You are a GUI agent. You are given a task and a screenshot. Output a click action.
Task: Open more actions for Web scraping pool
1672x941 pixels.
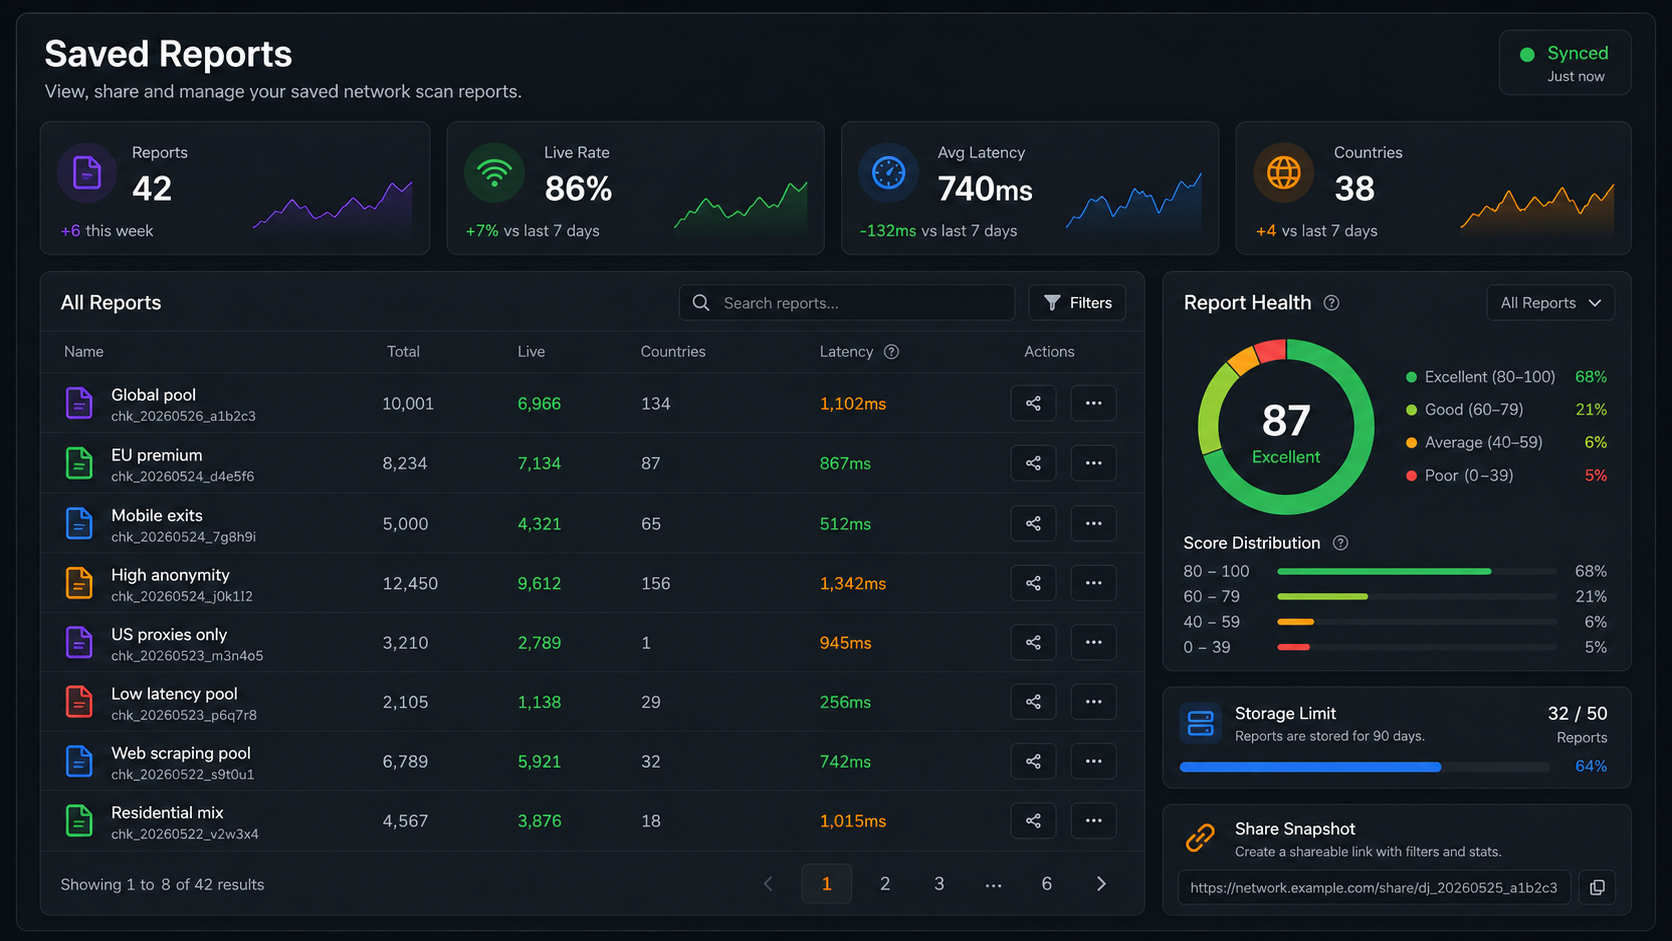(x=1093, y=761)
